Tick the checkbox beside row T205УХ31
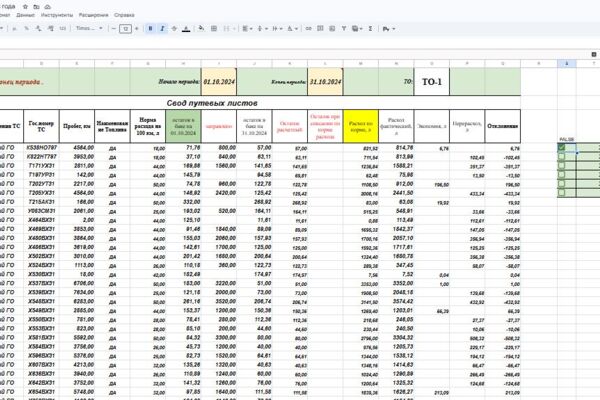The width and height of the screenshot is (600, 400). click(x=561, y=193)
